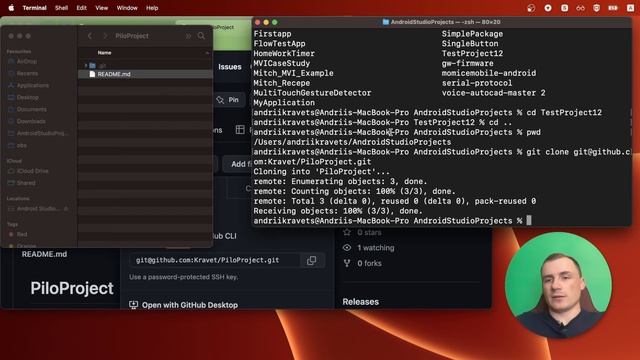Click the Terminal title folder icon
This screenshot has width=640, height=360.
click(385, 22)
